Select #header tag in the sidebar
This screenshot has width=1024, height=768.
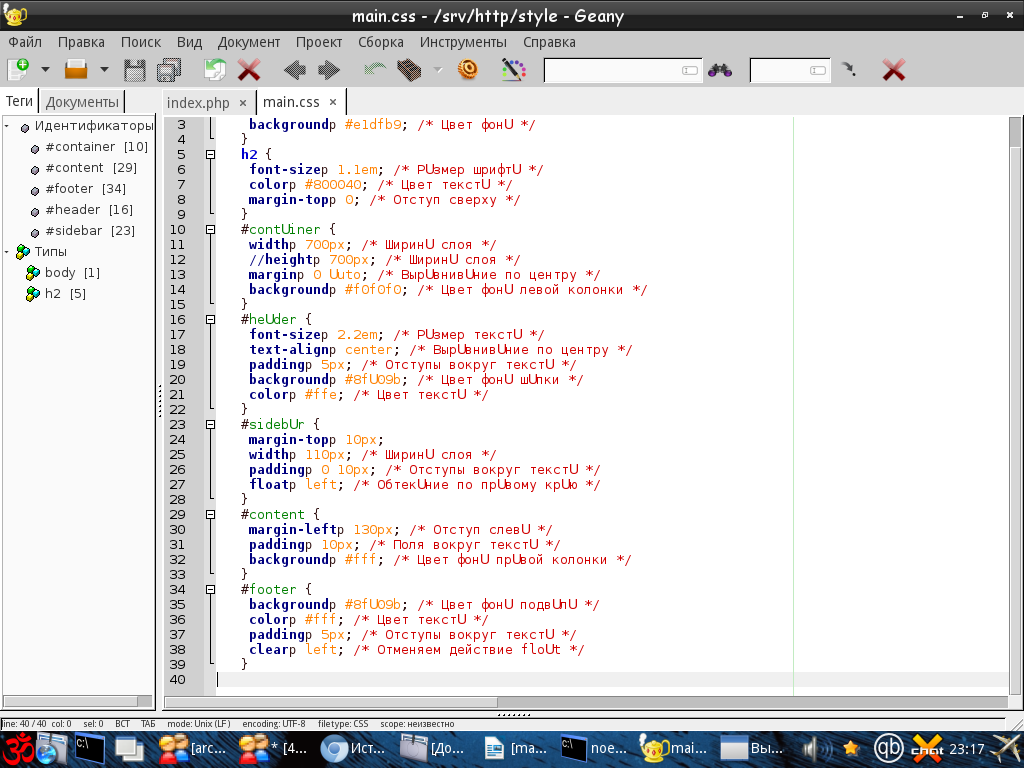[88, 210]
